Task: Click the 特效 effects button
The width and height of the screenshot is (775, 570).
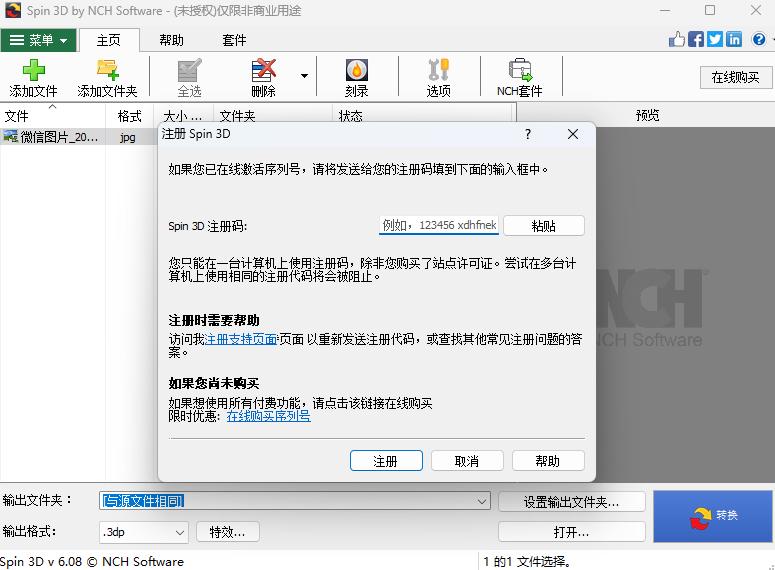Action: tap(228, 532)
